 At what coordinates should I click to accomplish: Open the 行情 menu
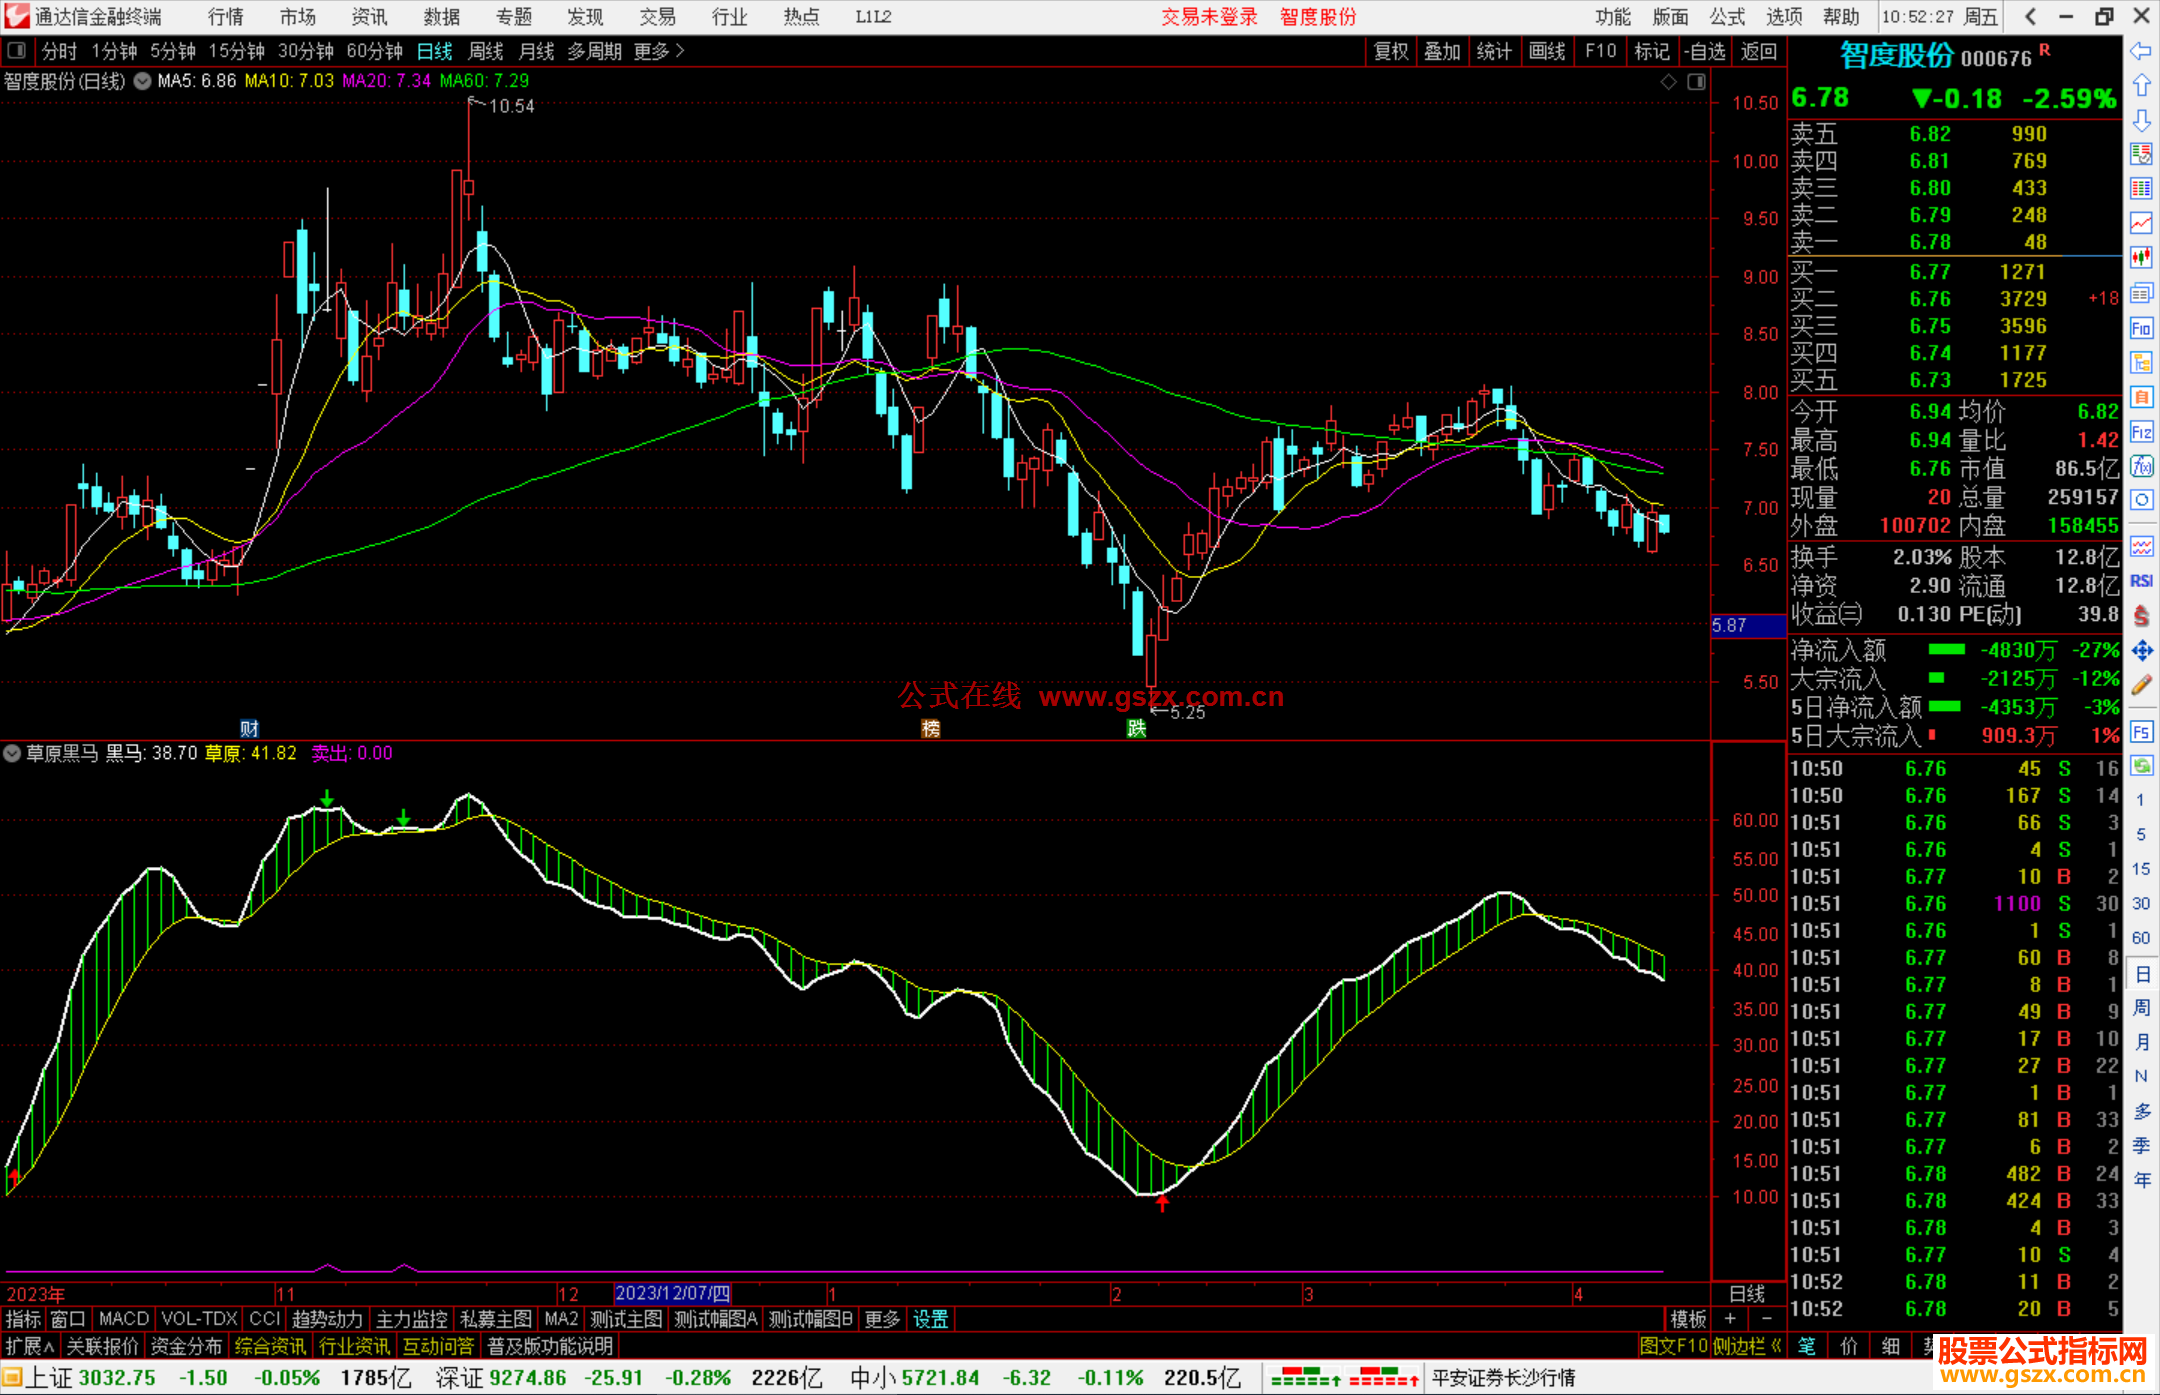click(x=225, y=17)
